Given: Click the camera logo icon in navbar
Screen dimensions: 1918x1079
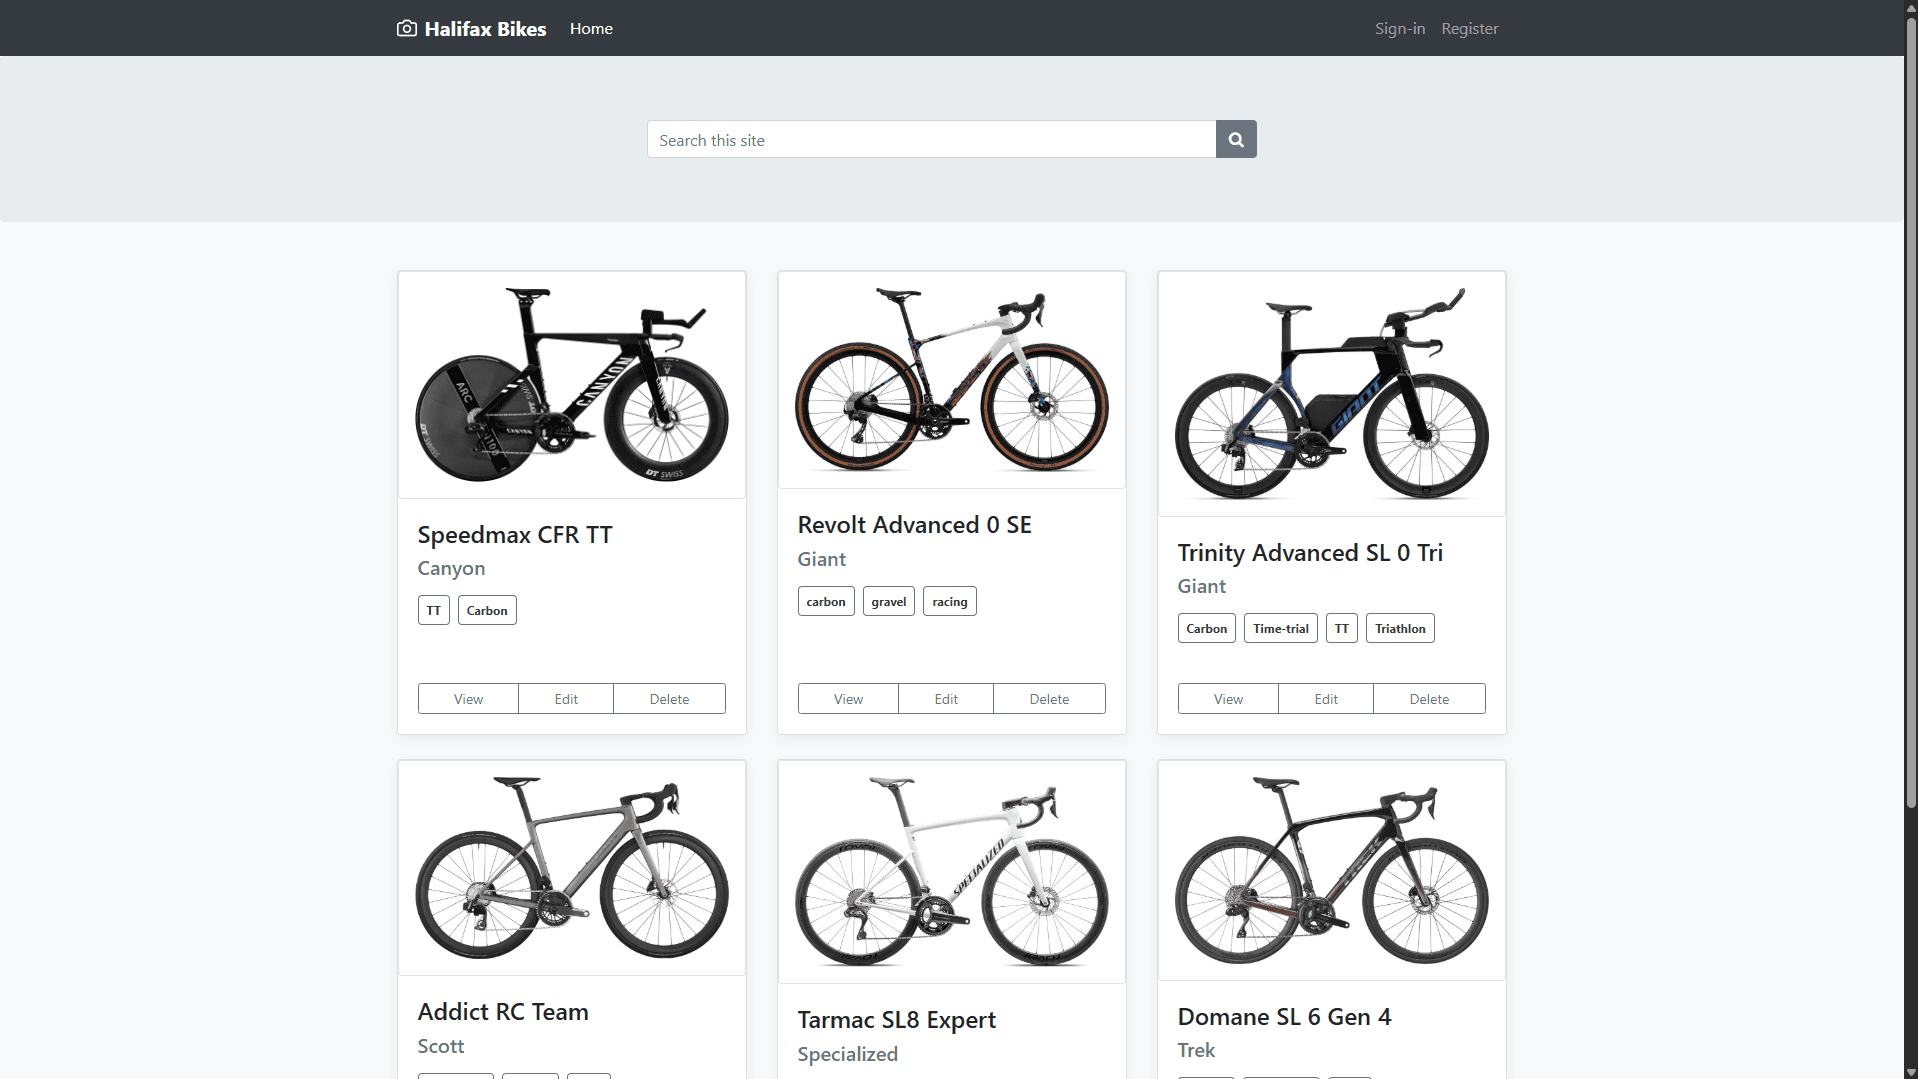Looking at the screenshot, I should coord(406,28).
